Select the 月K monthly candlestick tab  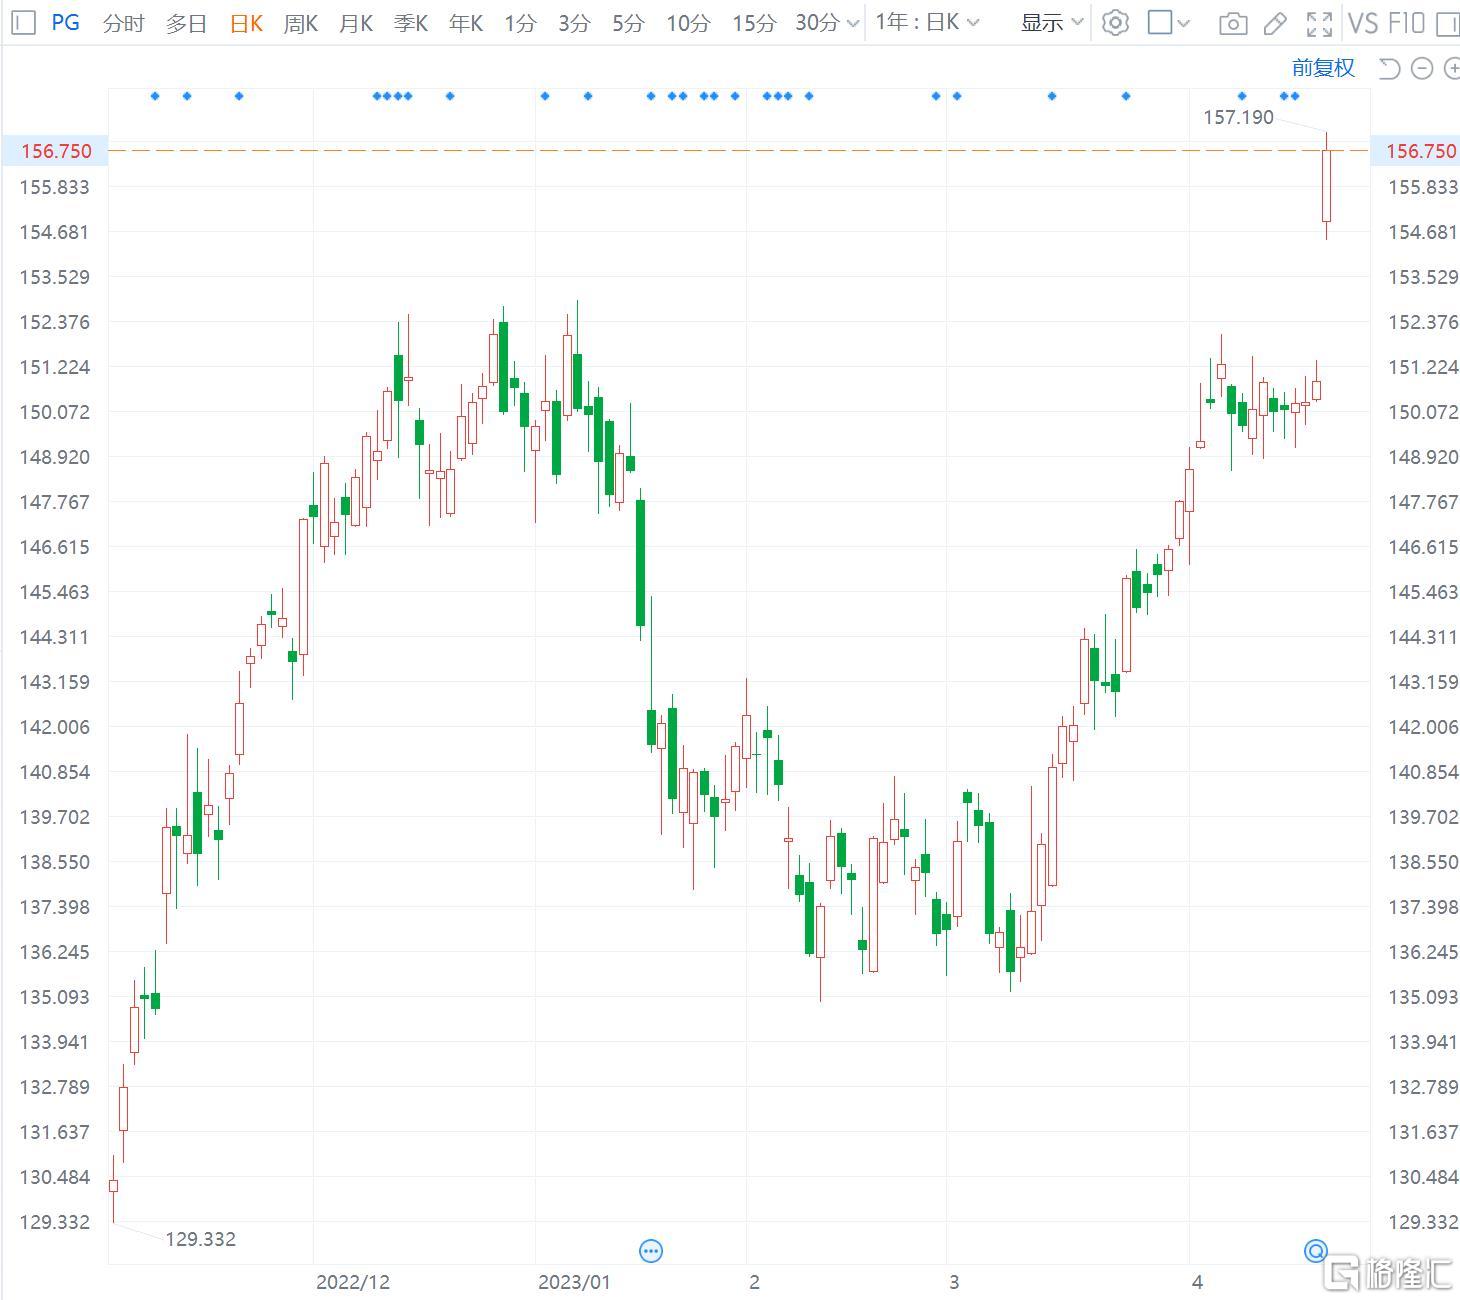click(x=356, y=23)
